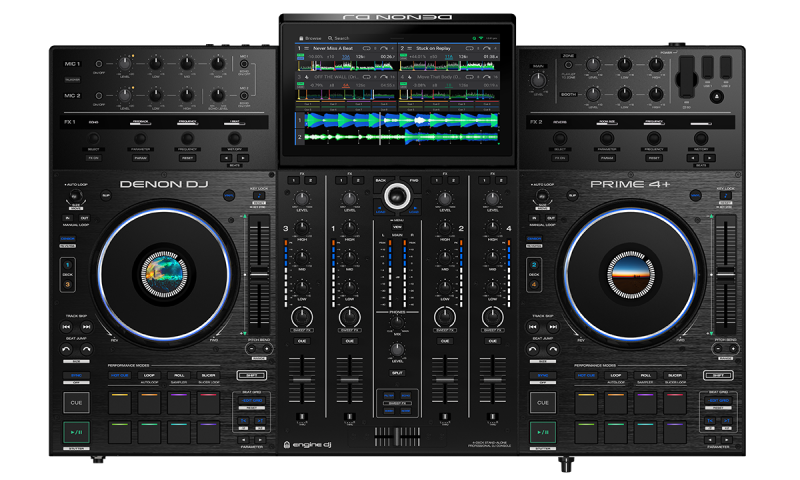Select deck 3 layer button
Image resolution: width=800 pixels, height=480 pixels.
67,284
